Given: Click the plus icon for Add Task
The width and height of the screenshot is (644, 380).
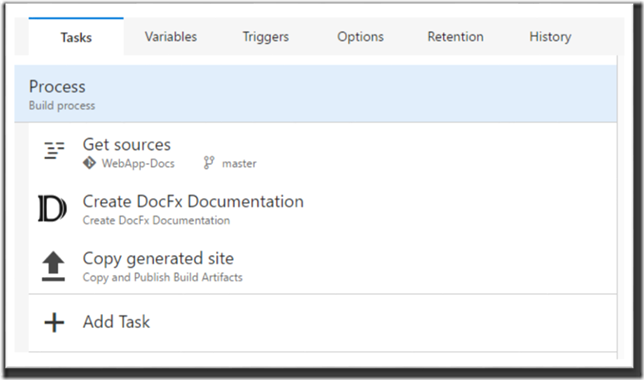Looking at the screenshot, I should [x=54, y=322].
